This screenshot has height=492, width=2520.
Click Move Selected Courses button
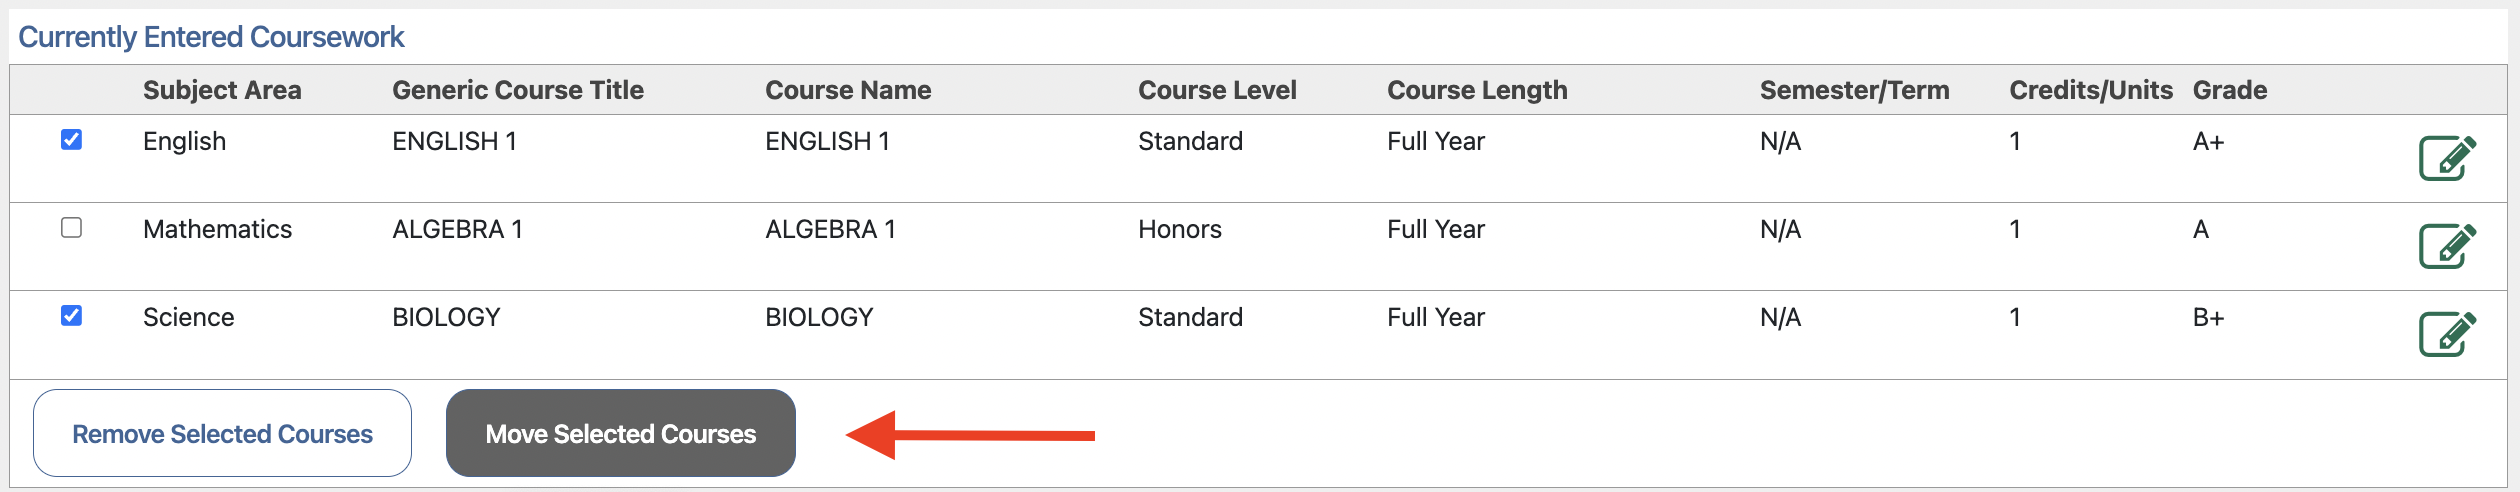pyautogui.click(x=620, y=433)
